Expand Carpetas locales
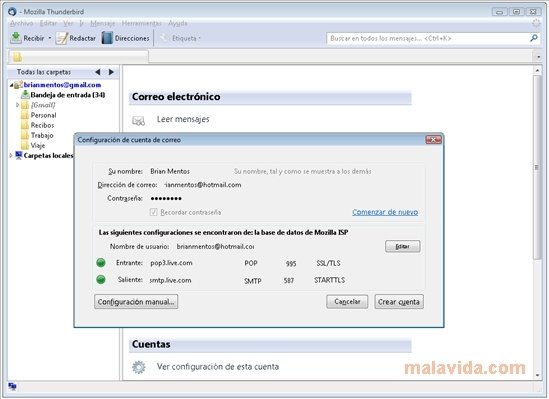 11,155
